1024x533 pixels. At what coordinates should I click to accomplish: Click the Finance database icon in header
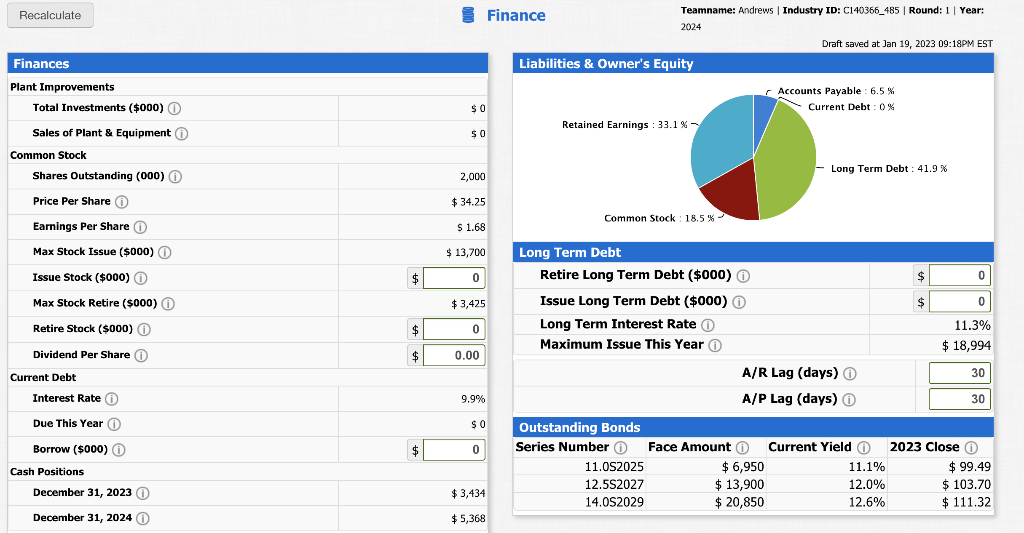[468, 15]
